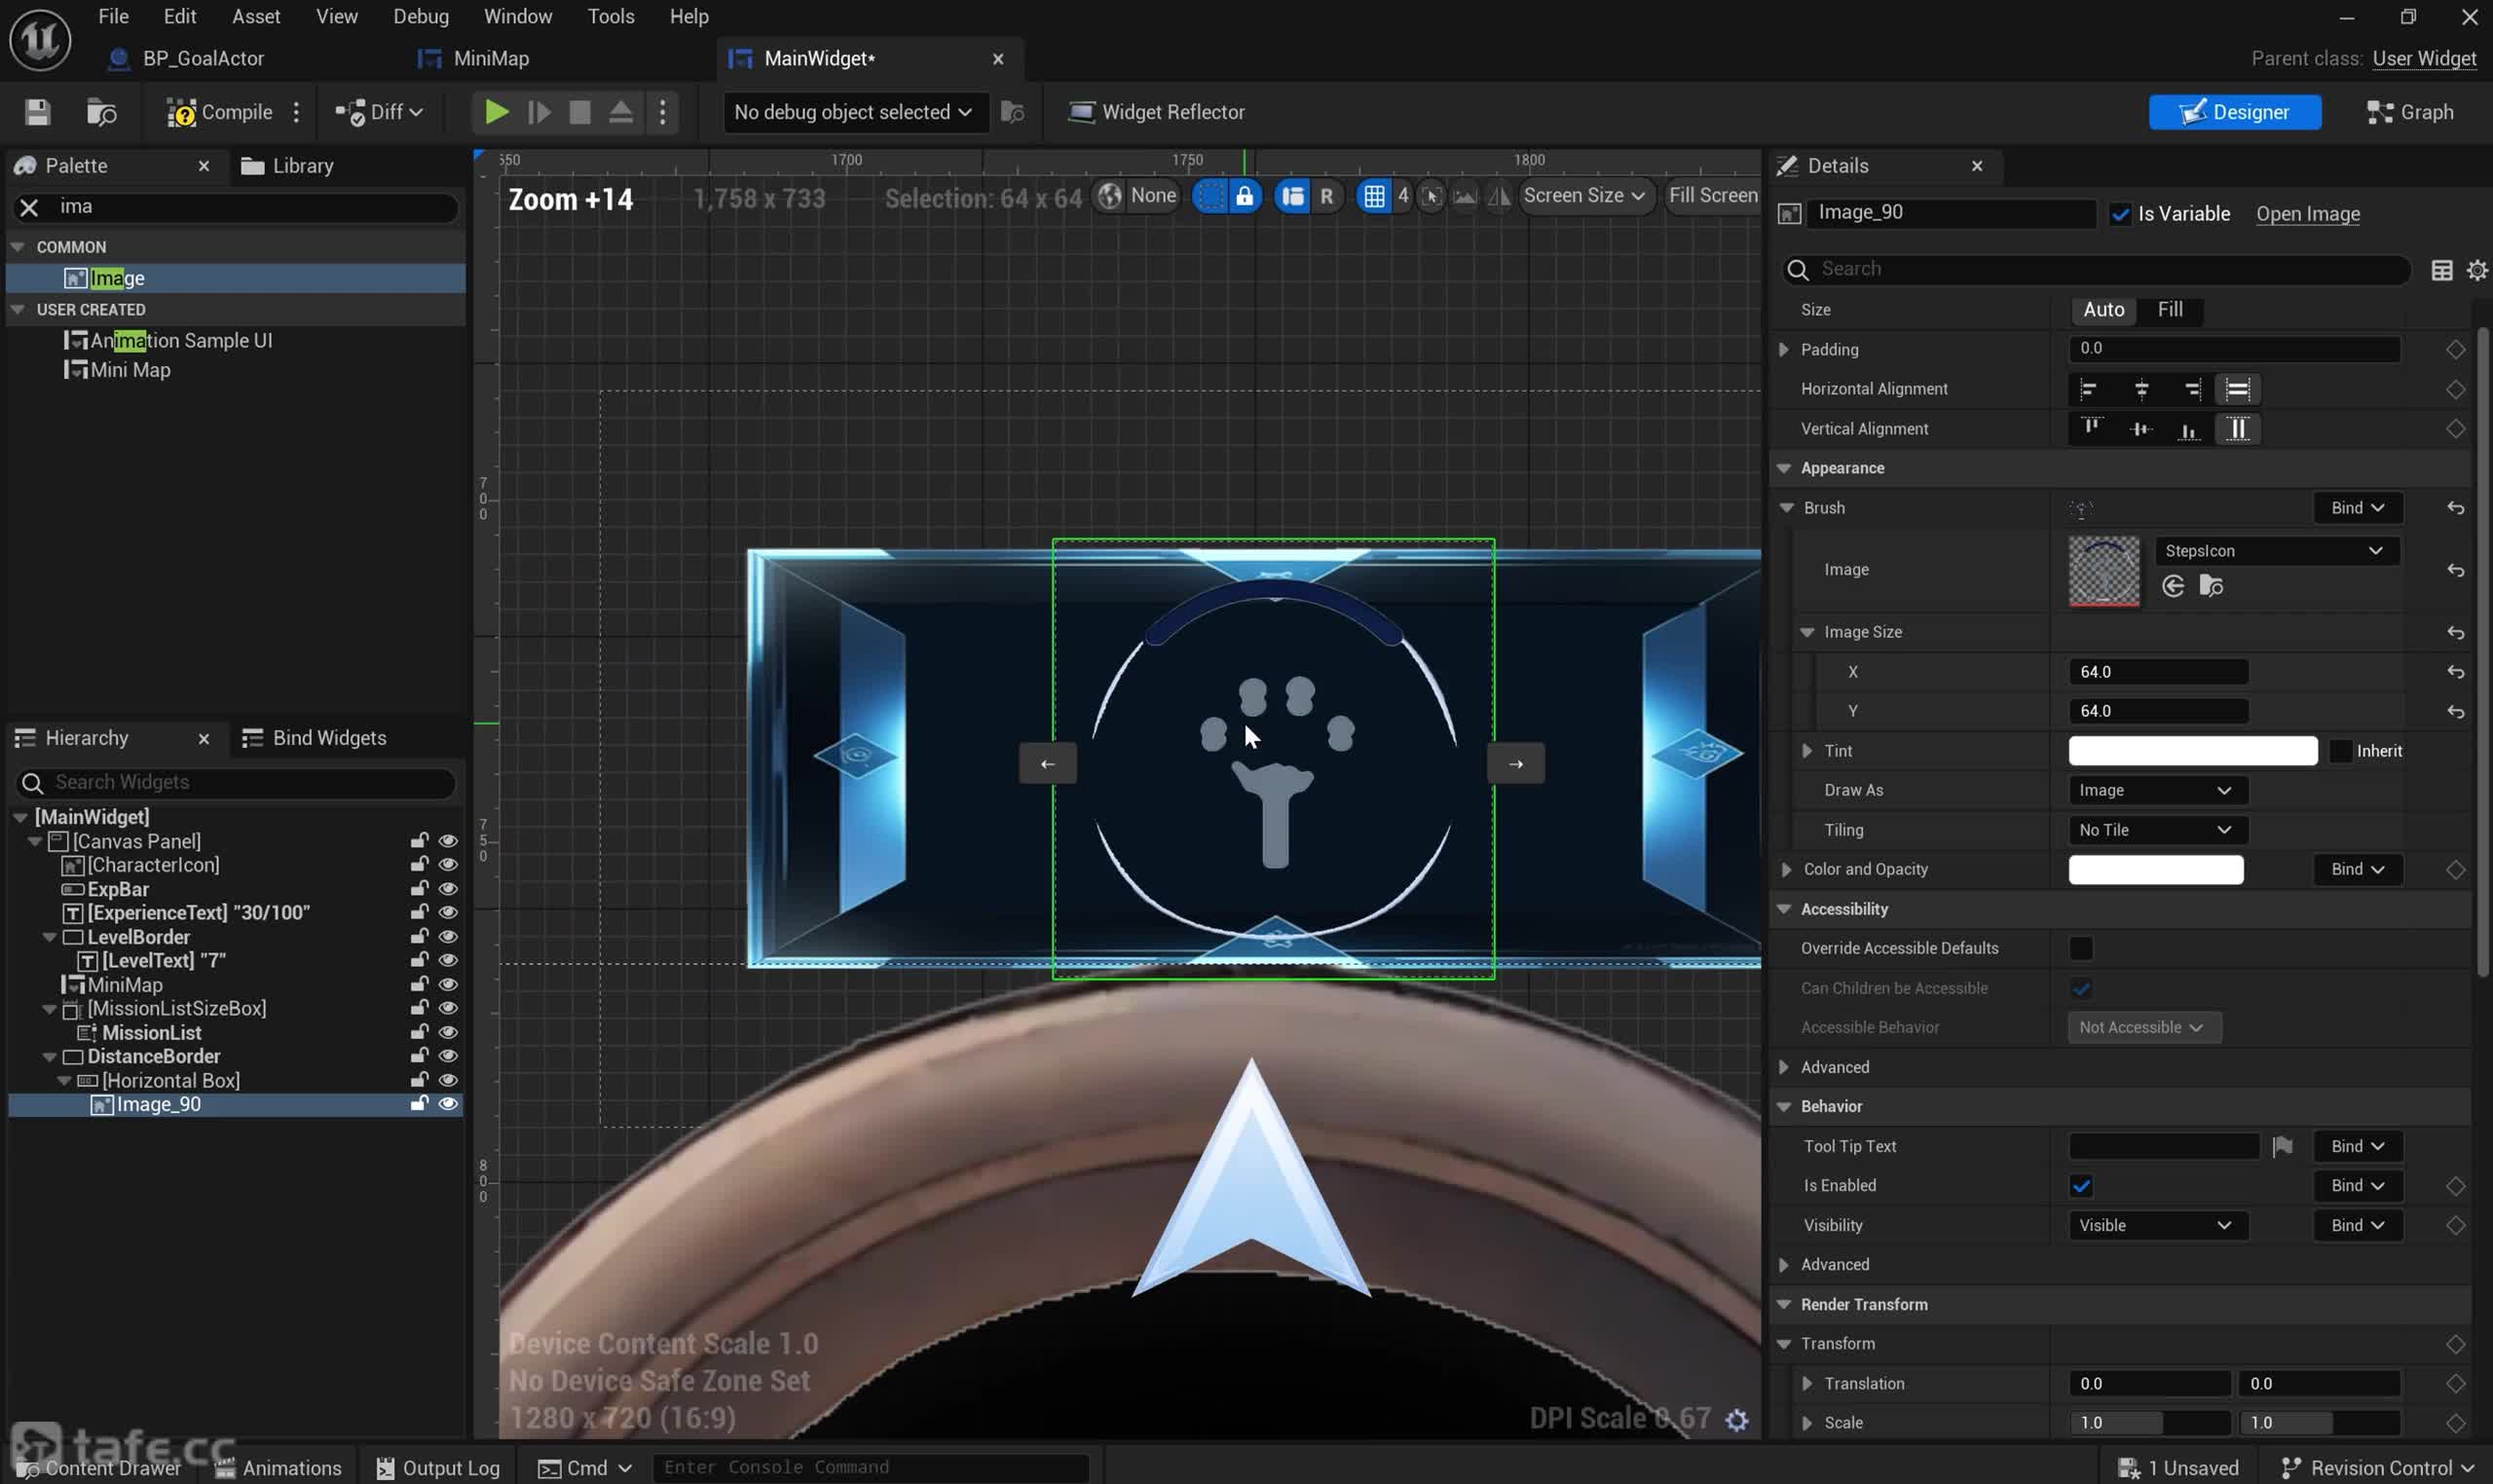
Task: Click the preview background image icon
Action: pos(1464,196)
